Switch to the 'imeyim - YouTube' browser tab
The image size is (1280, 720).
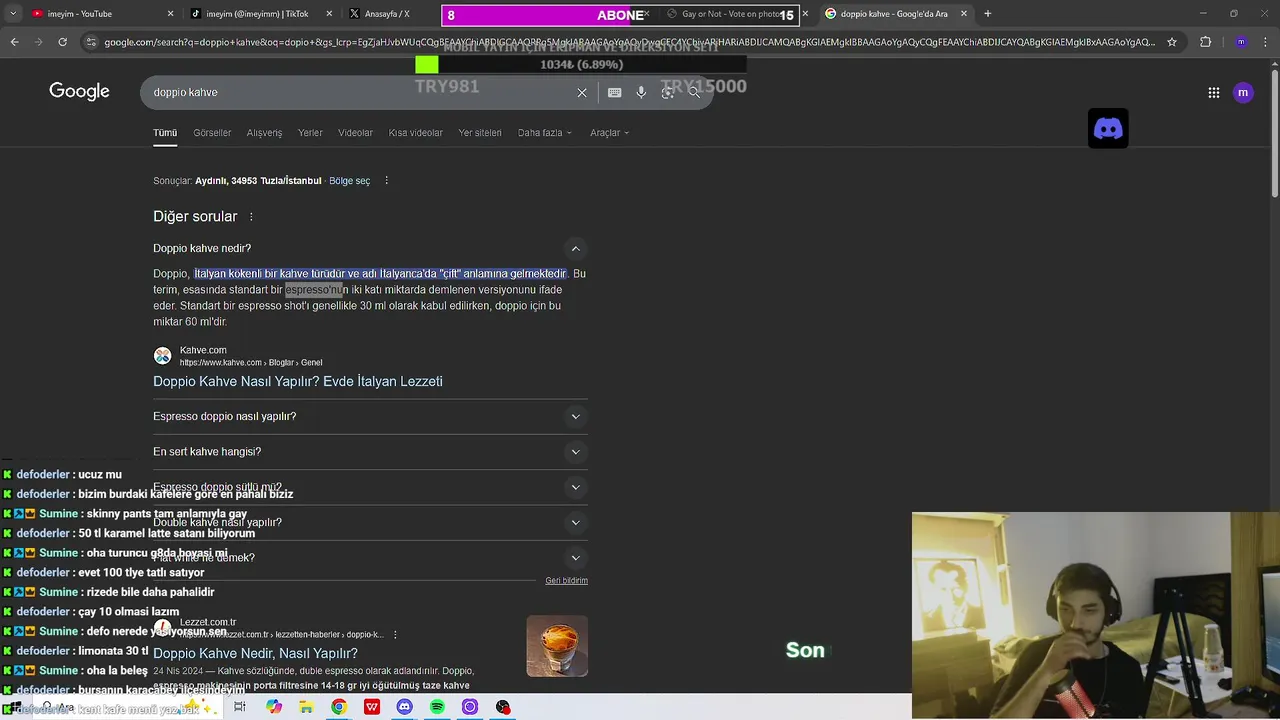tap(100, 14)
